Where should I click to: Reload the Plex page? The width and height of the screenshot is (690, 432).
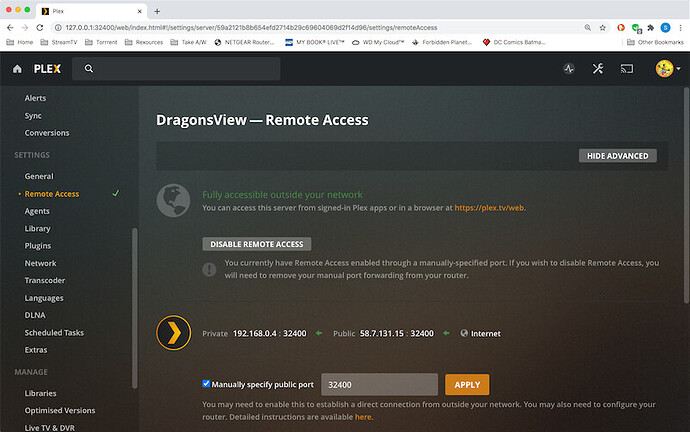click(x=40, y=28)
